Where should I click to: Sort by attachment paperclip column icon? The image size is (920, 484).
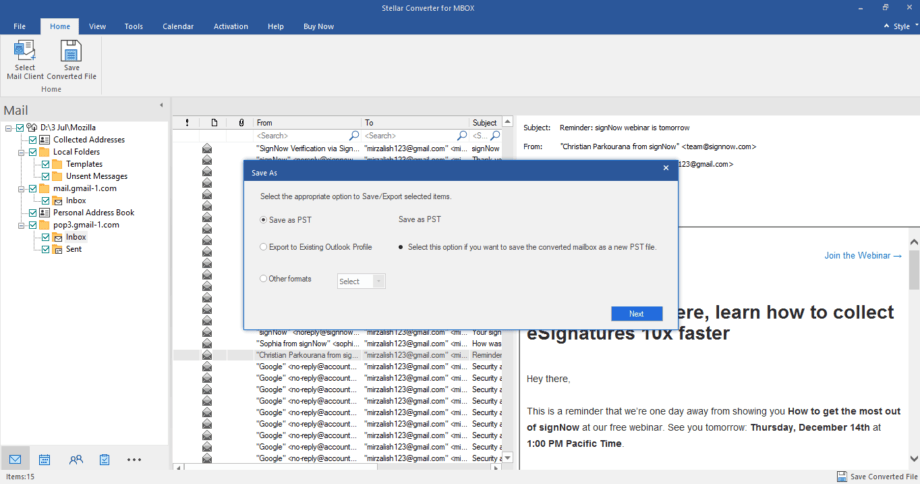click(241, 123)
